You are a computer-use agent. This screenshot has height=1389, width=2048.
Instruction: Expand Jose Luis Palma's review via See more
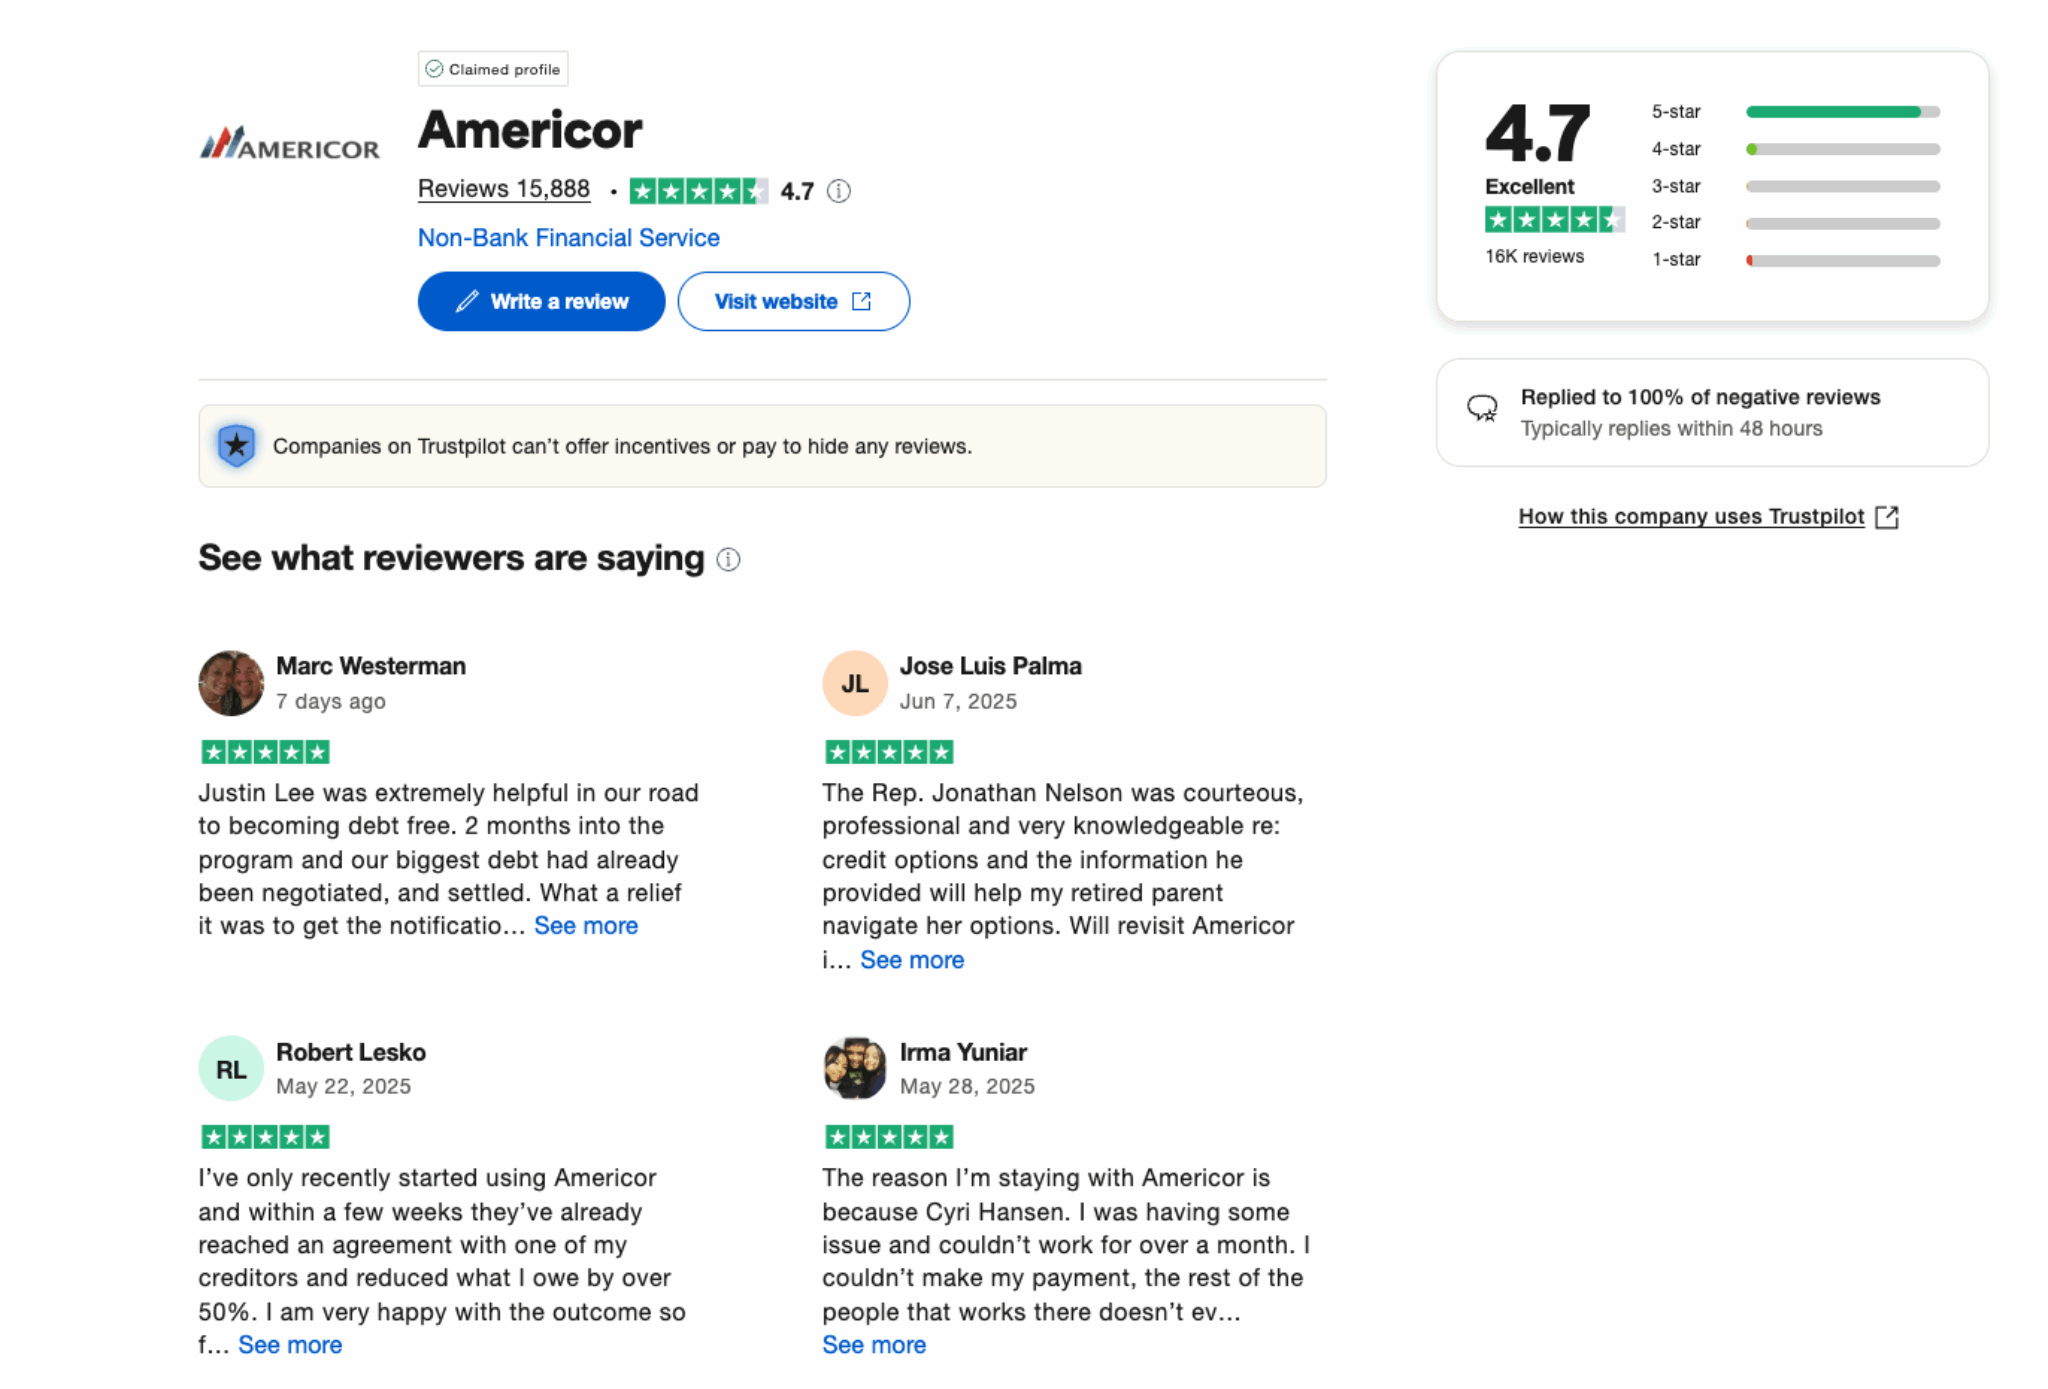pos(912,960)
